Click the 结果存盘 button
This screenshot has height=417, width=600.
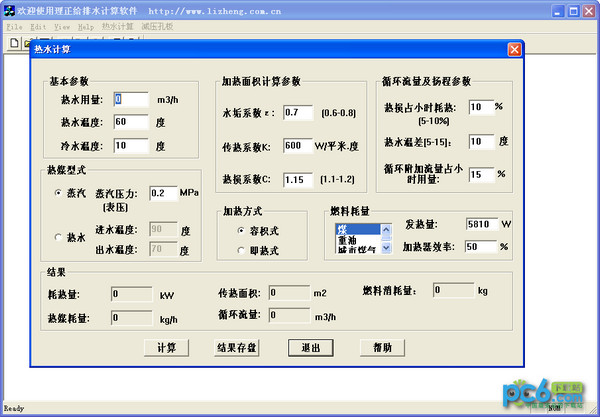pyautogui.click(x=237, y=348)
